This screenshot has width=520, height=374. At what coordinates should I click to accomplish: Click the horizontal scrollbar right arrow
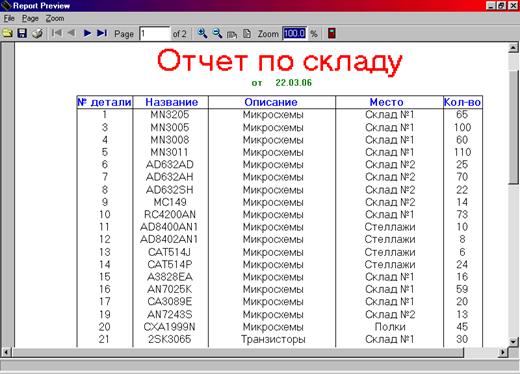[x=503, y=352]
